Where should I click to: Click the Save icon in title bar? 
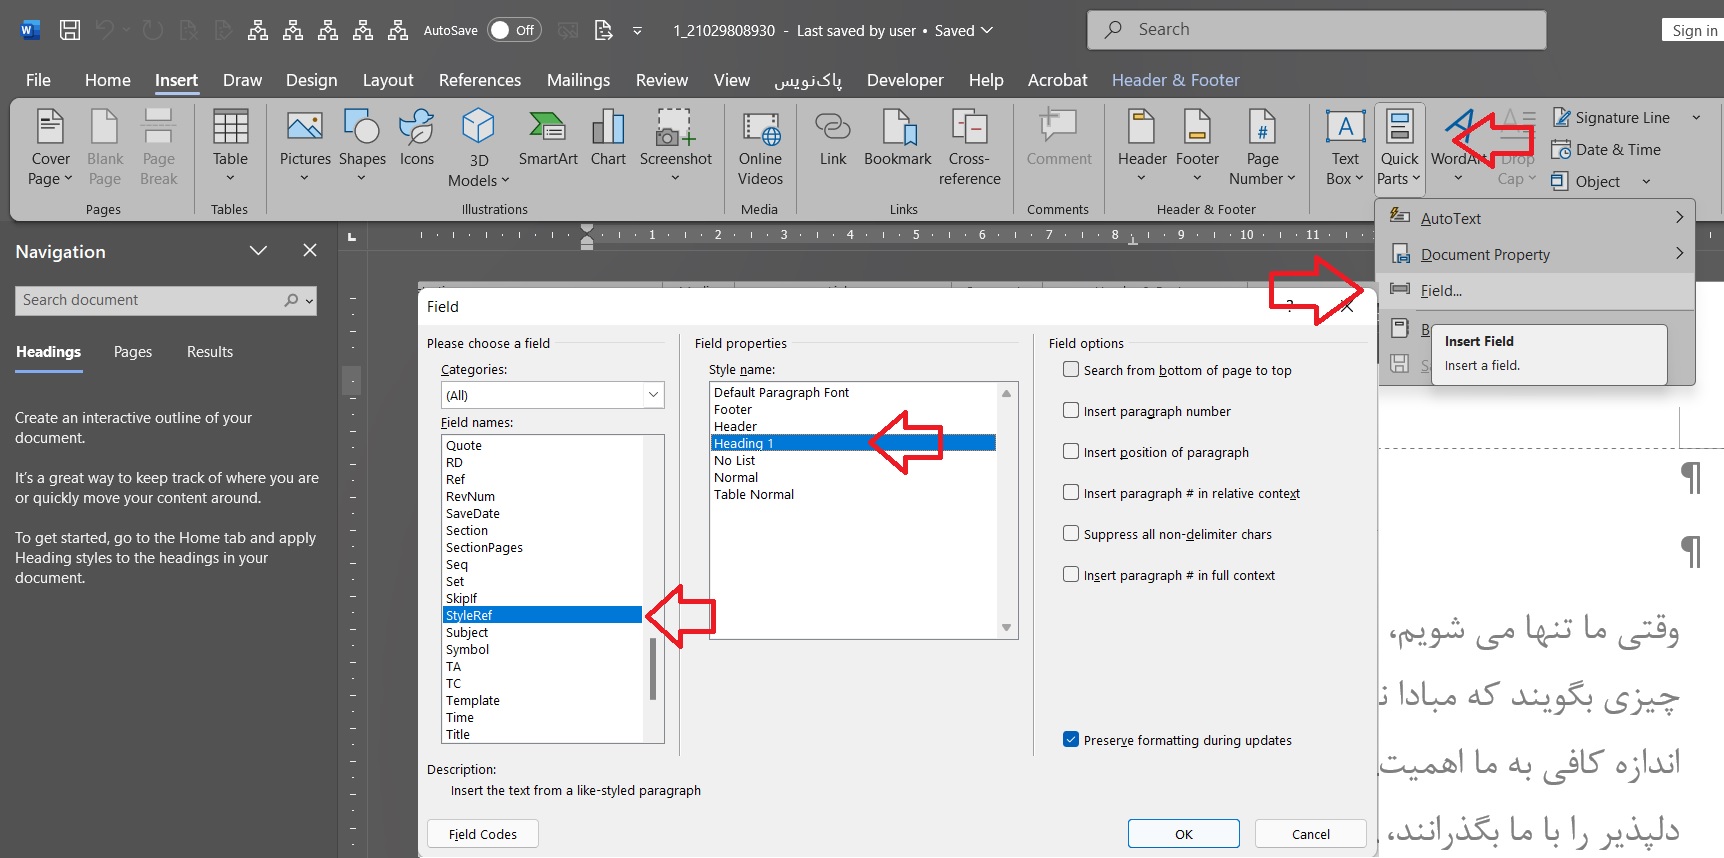70,30
